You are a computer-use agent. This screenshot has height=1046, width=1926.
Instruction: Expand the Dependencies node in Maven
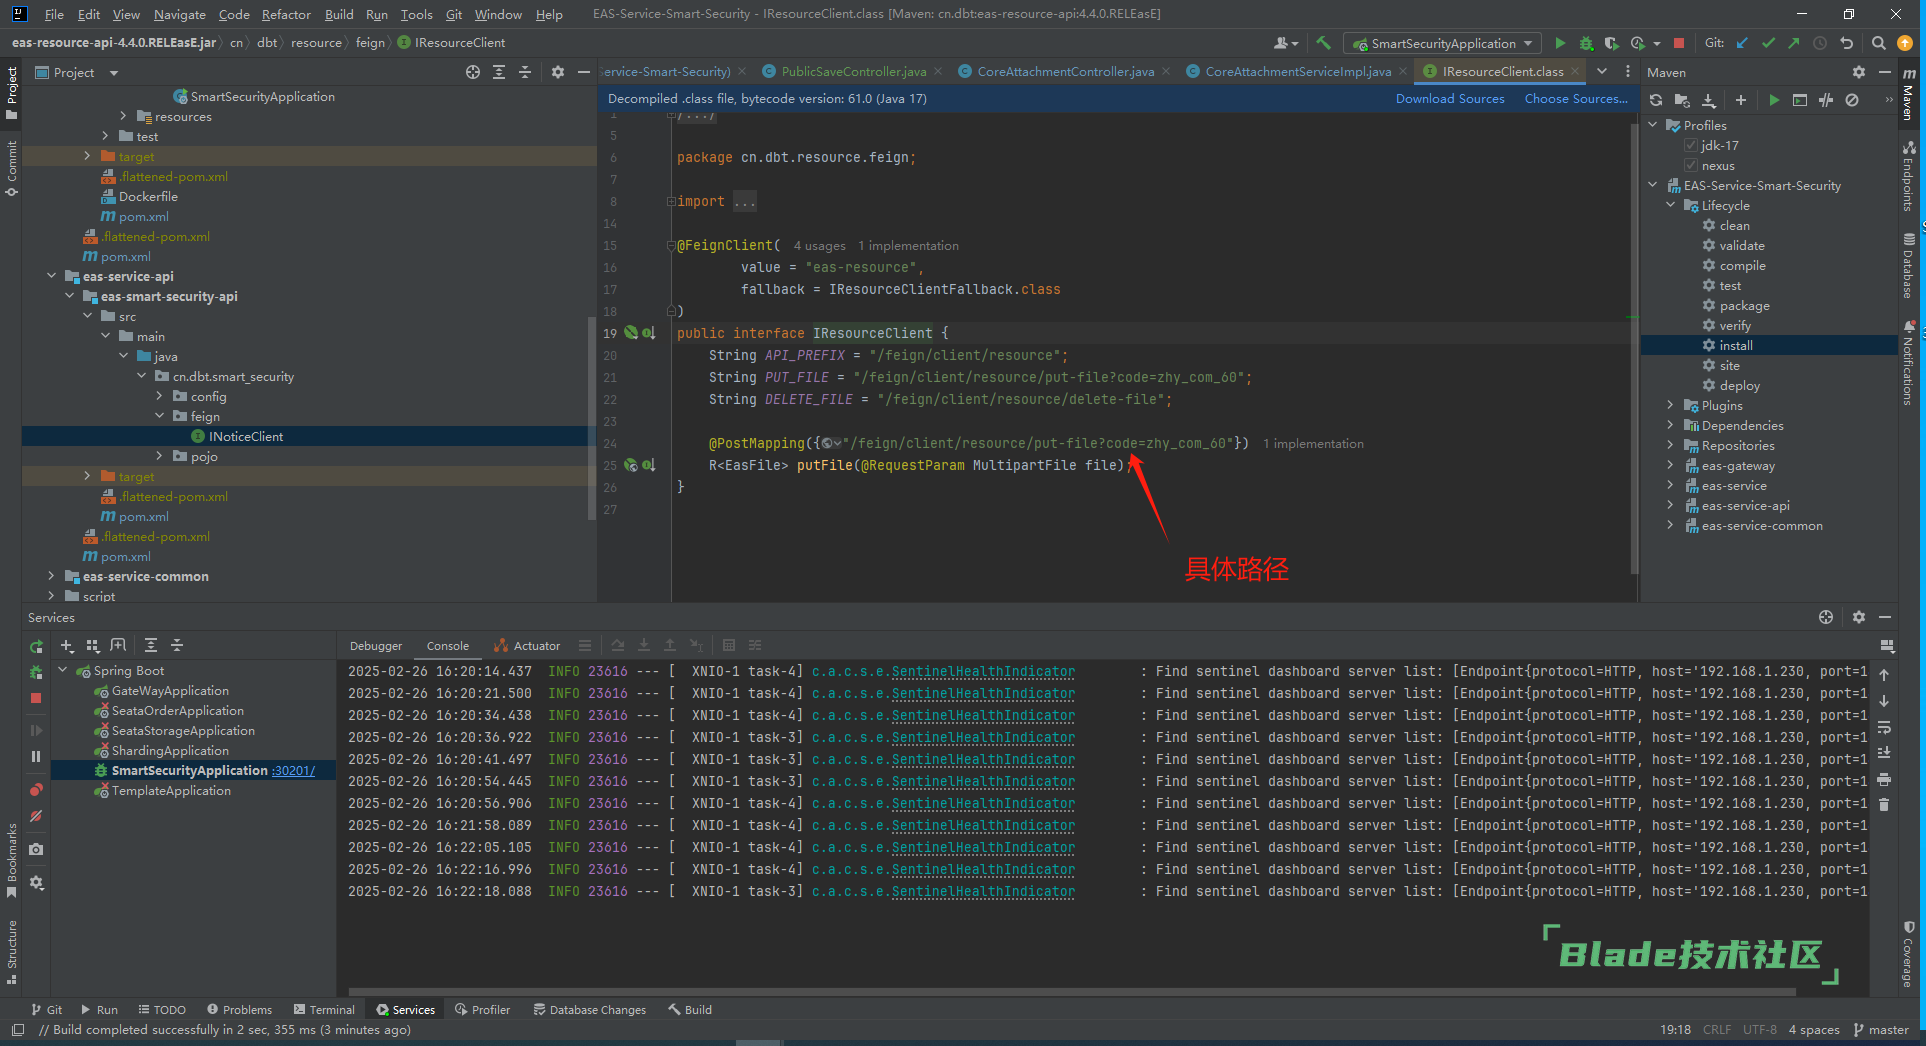click(x=1671, y=425)
